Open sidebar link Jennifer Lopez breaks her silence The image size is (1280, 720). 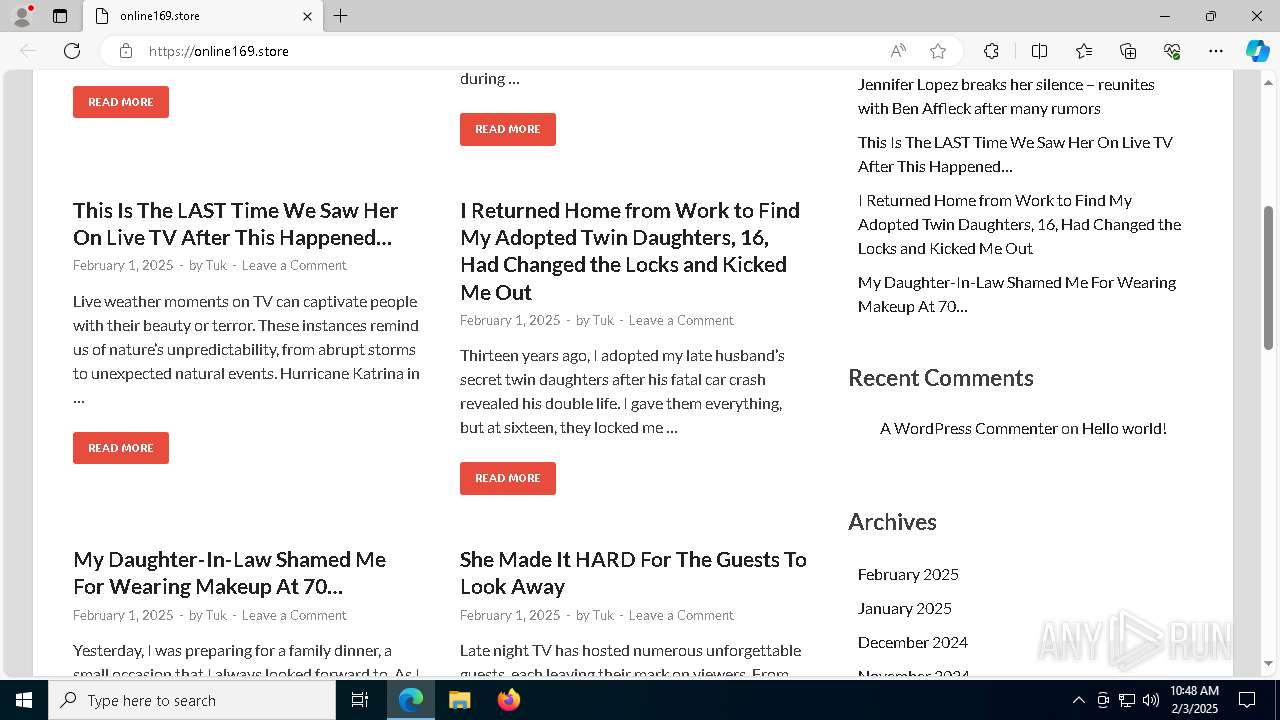click(1006, 96)
